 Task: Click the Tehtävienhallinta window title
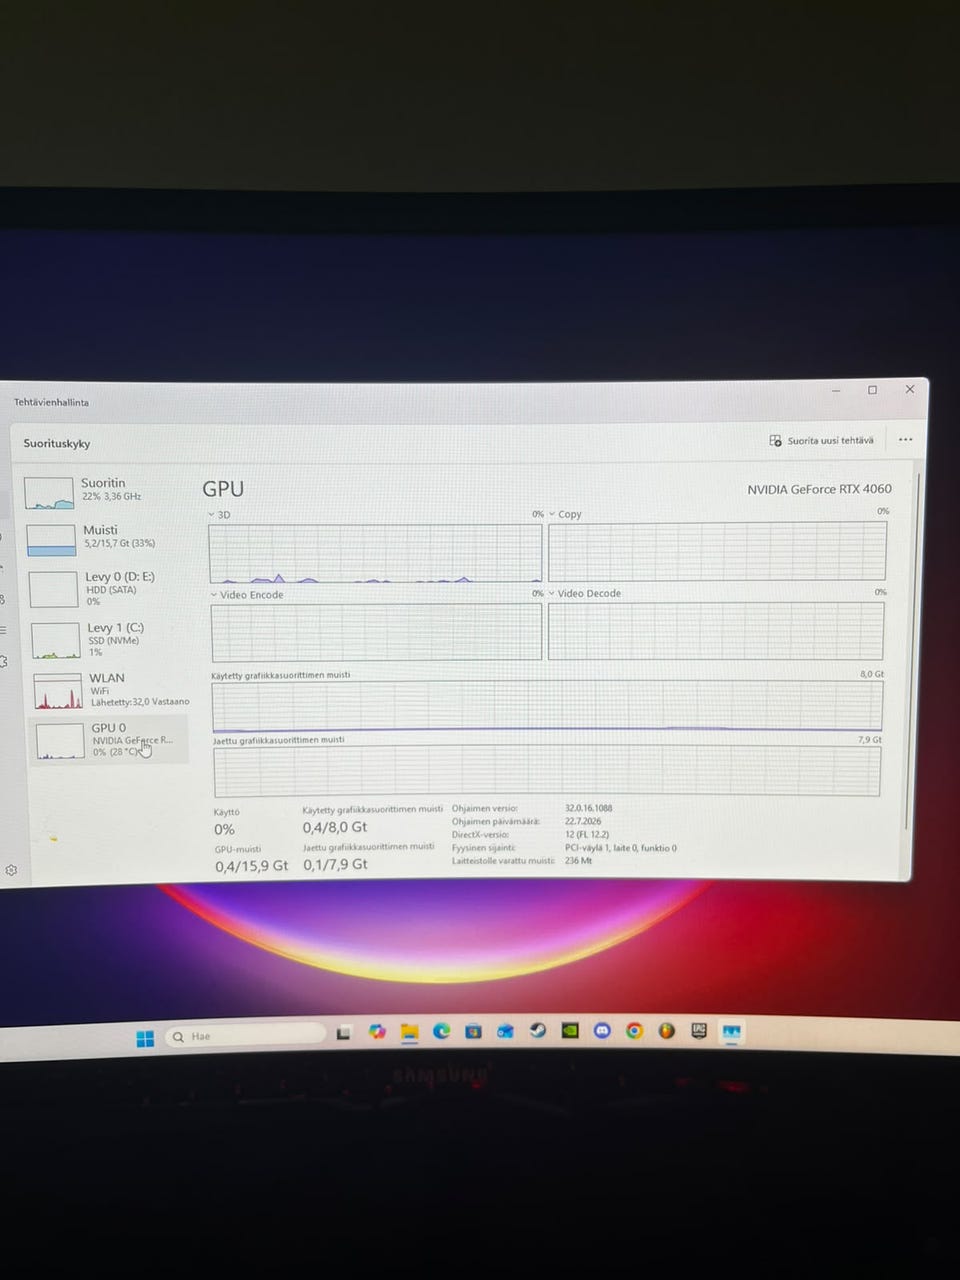[51, 402]
